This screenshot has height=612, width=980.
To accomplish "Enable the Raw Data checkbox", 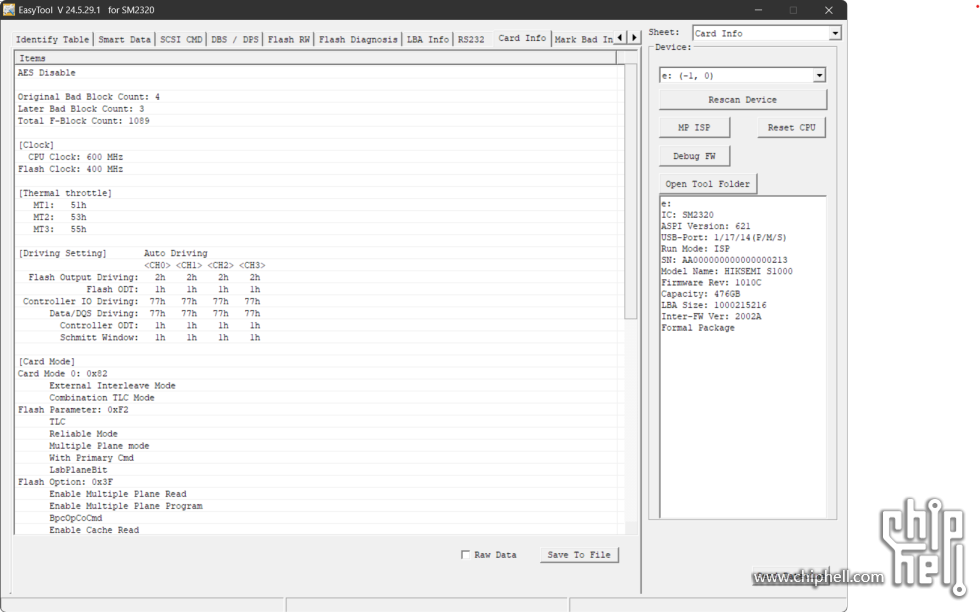I will [x=465, y=554].
